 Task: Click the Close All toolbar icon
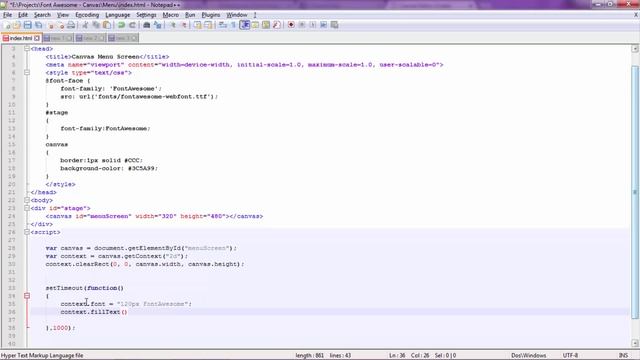tap(60, 25)
